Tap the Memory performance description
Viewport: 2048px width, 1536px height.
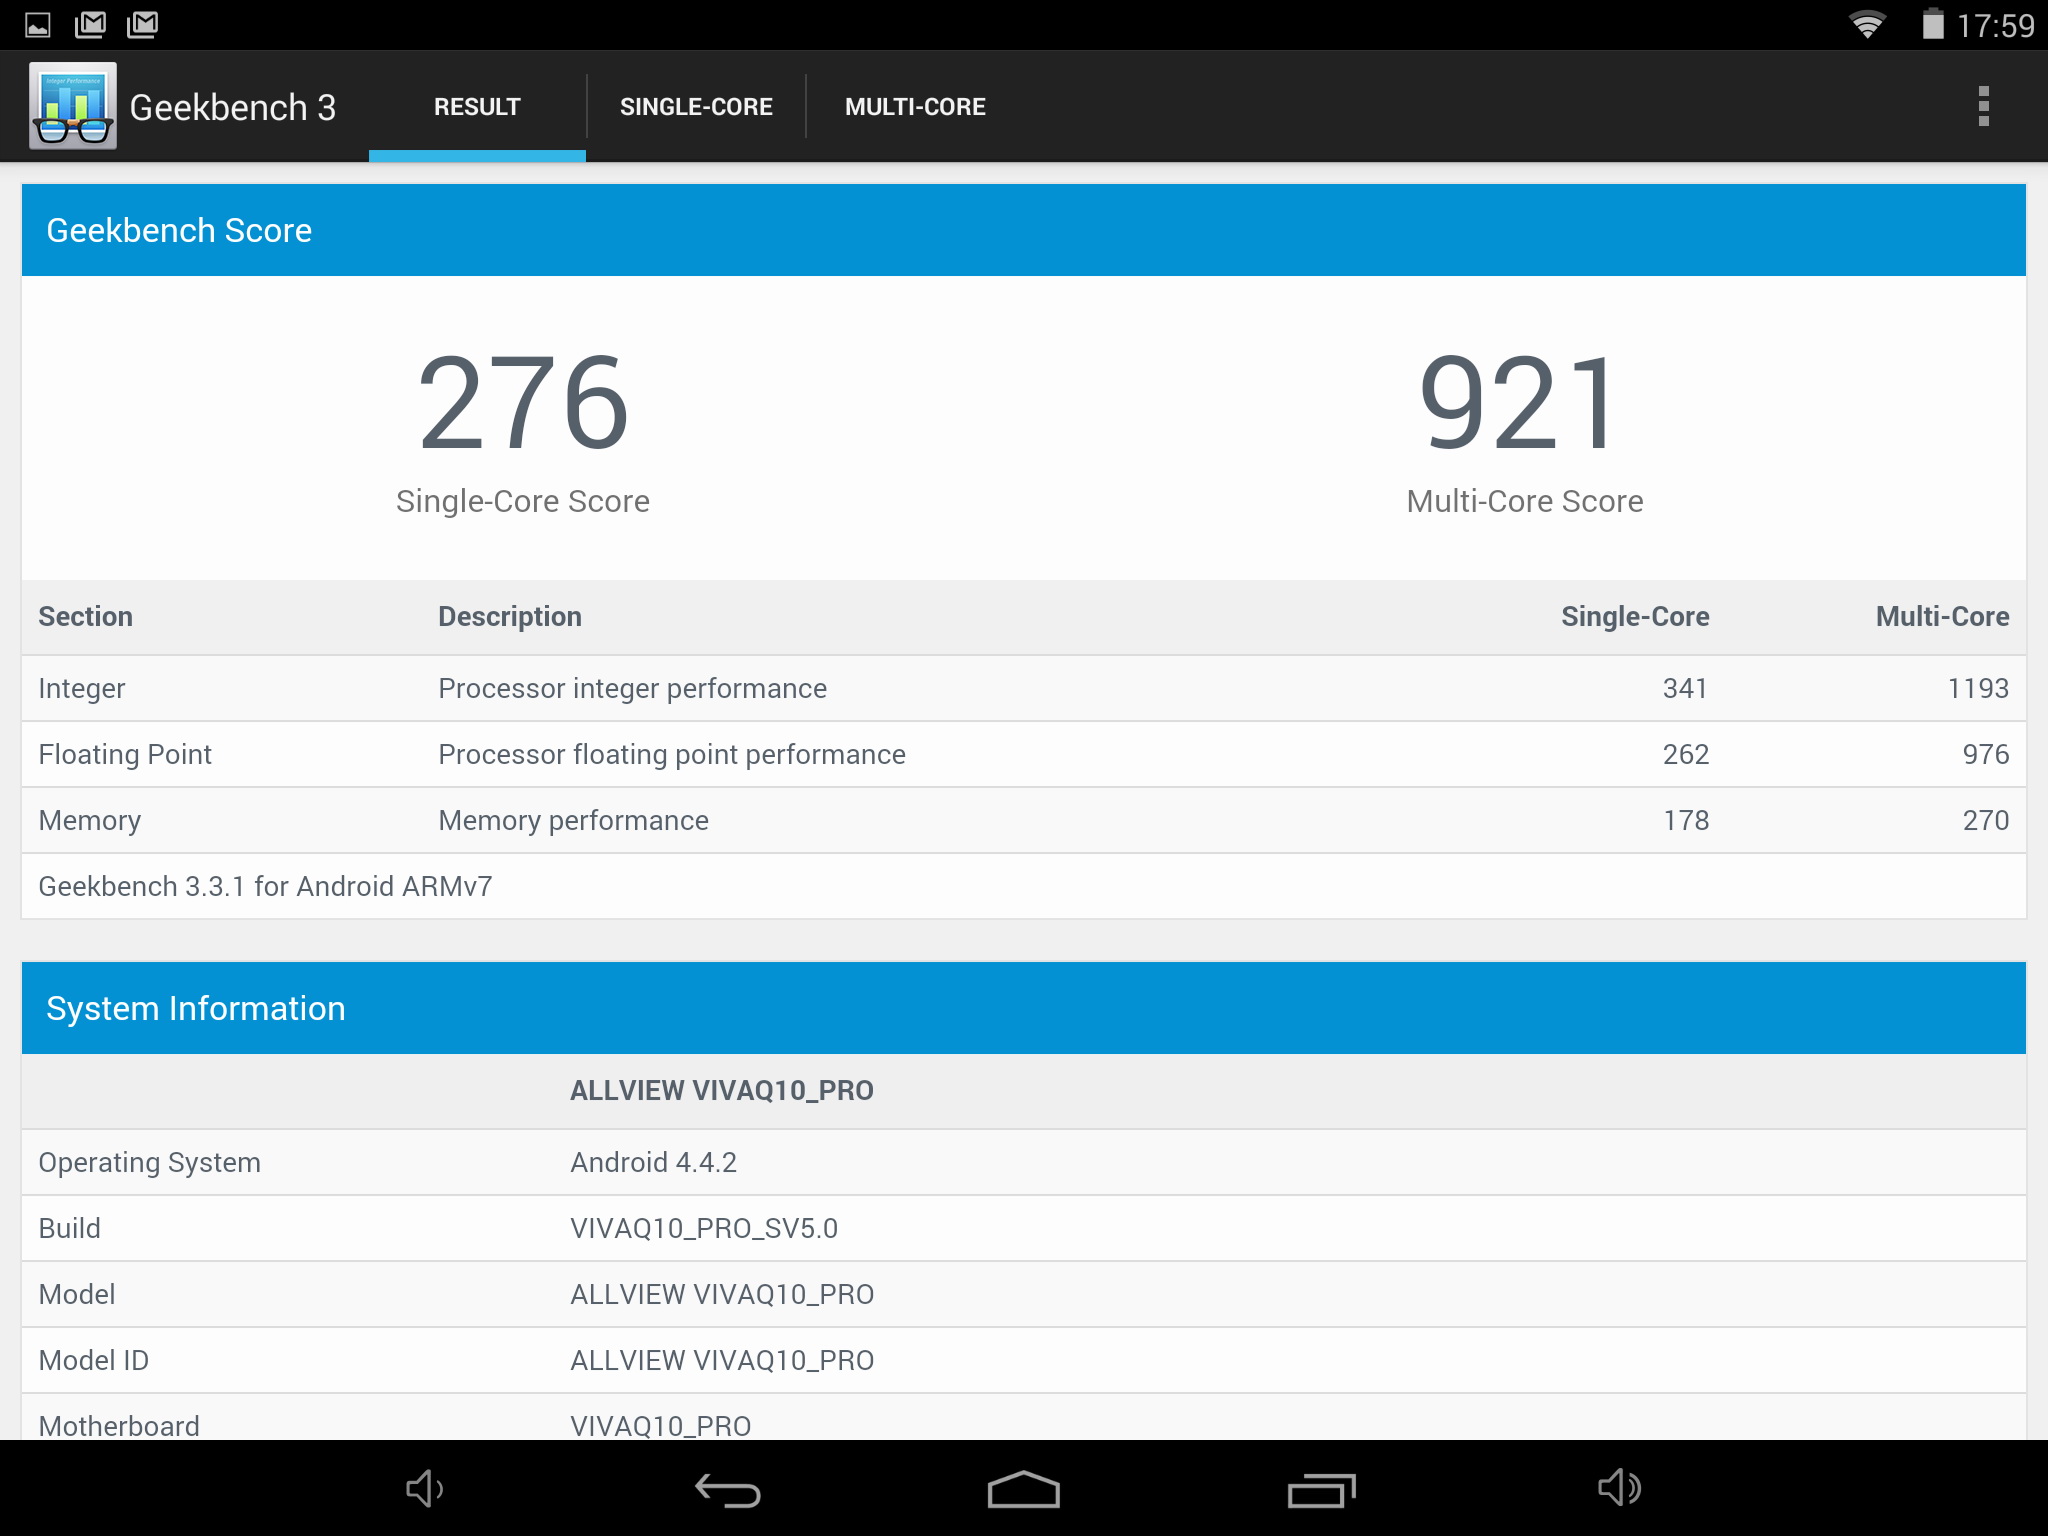[x=574, y=821]
